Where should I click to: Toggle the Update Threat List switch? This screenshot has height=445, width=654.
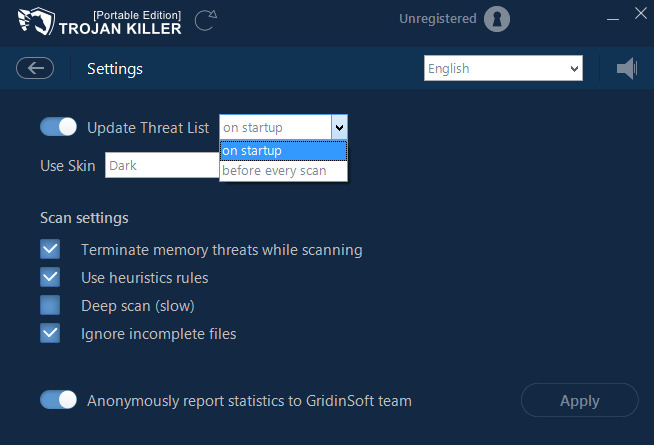point(59,127)
